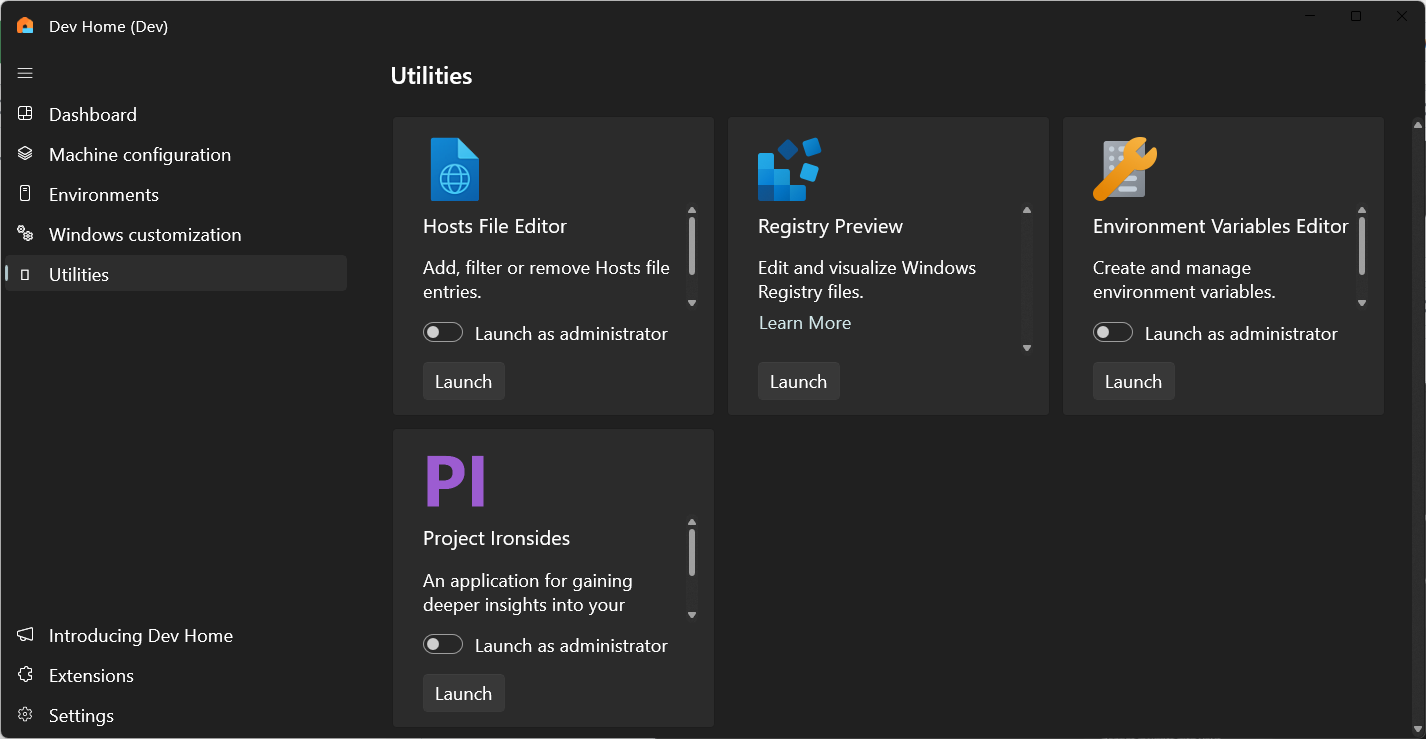Click the Hosts File Editor title text
The image size is (1426, 739).
pos(495,226)
